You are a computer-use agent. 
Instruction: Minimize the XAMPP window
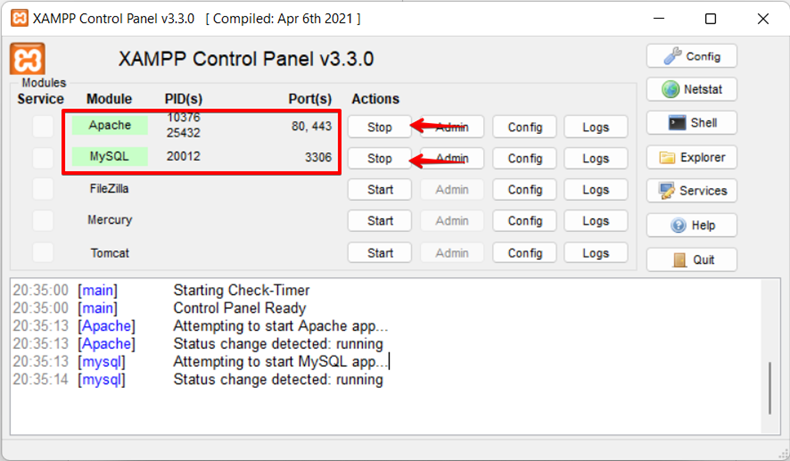[x=659, y=19]
